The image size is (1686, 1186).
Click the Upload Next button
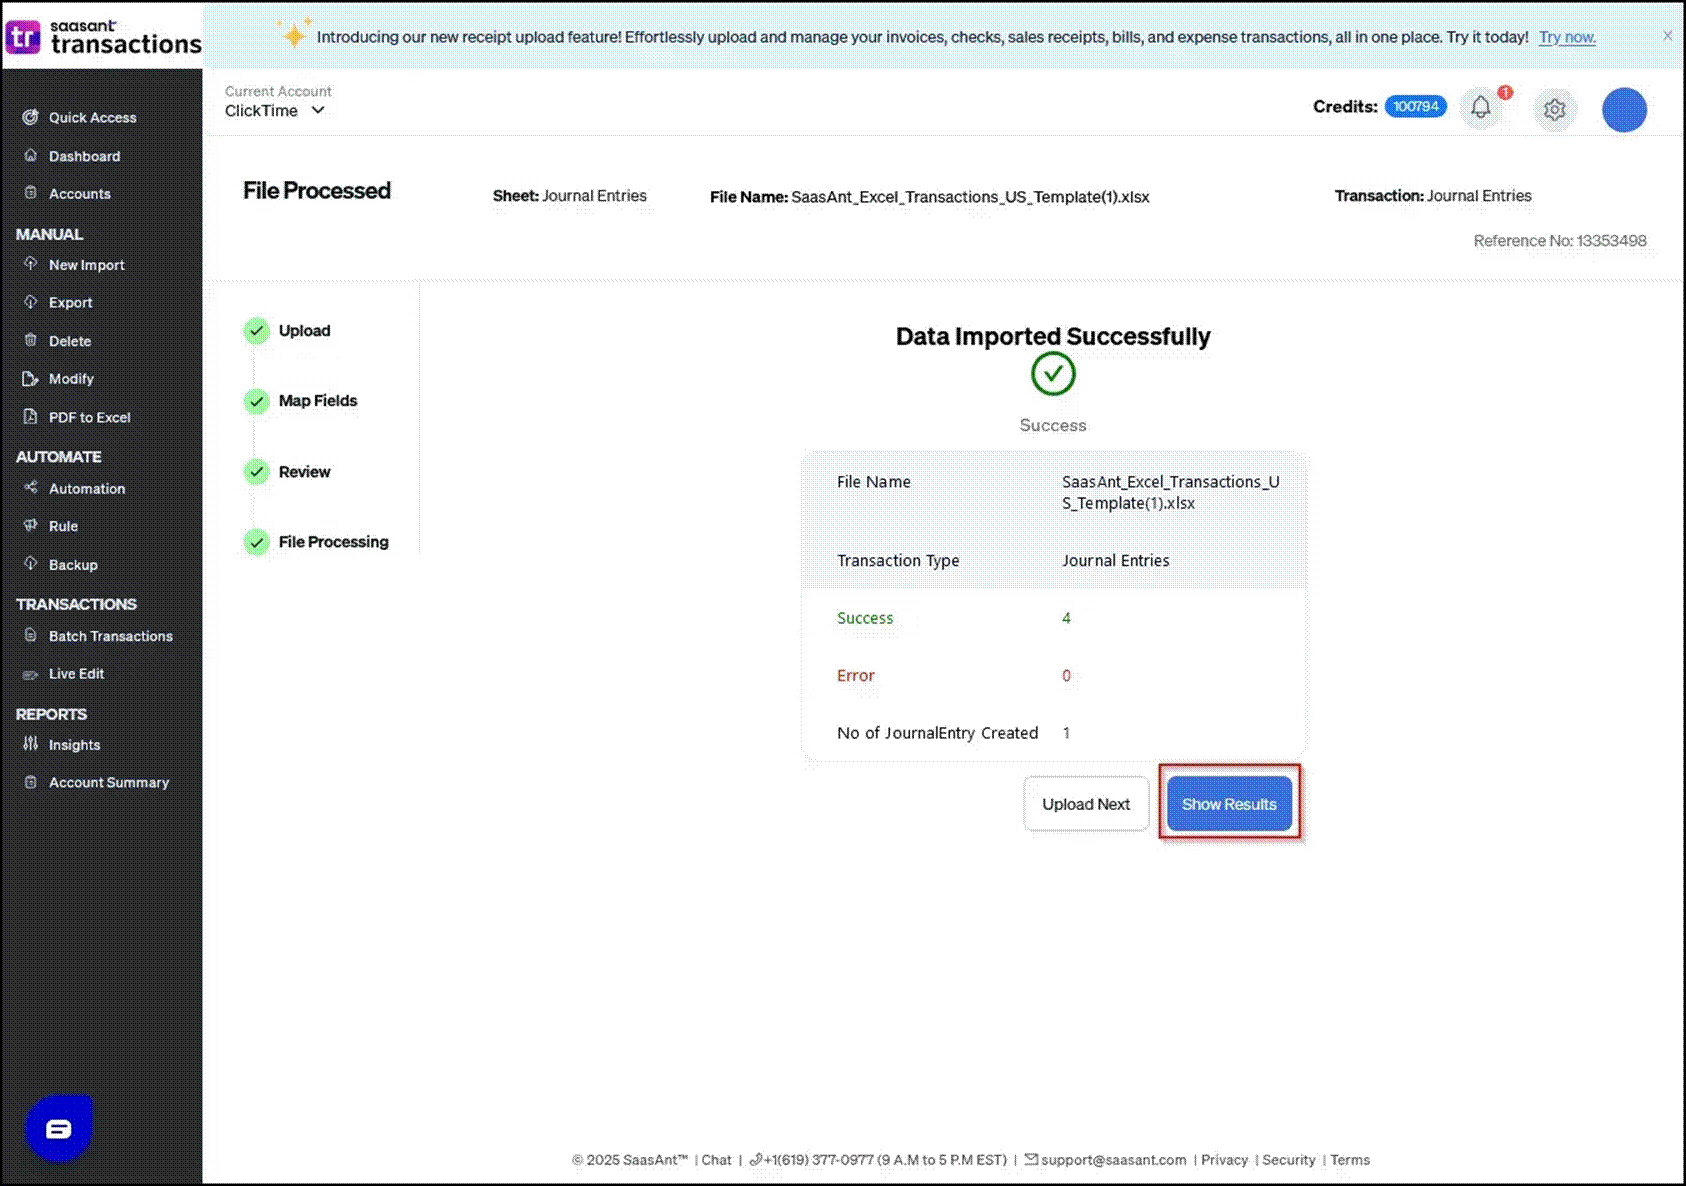coord(1085,804)
